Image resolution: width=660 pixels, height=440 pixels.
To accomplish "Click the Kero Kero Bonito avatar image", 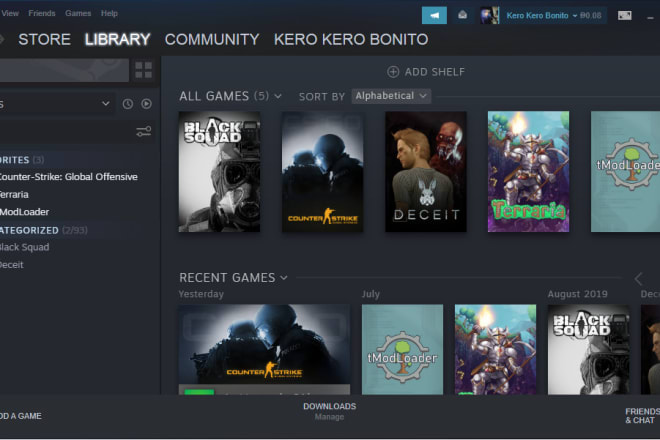I will click(490, 16).
